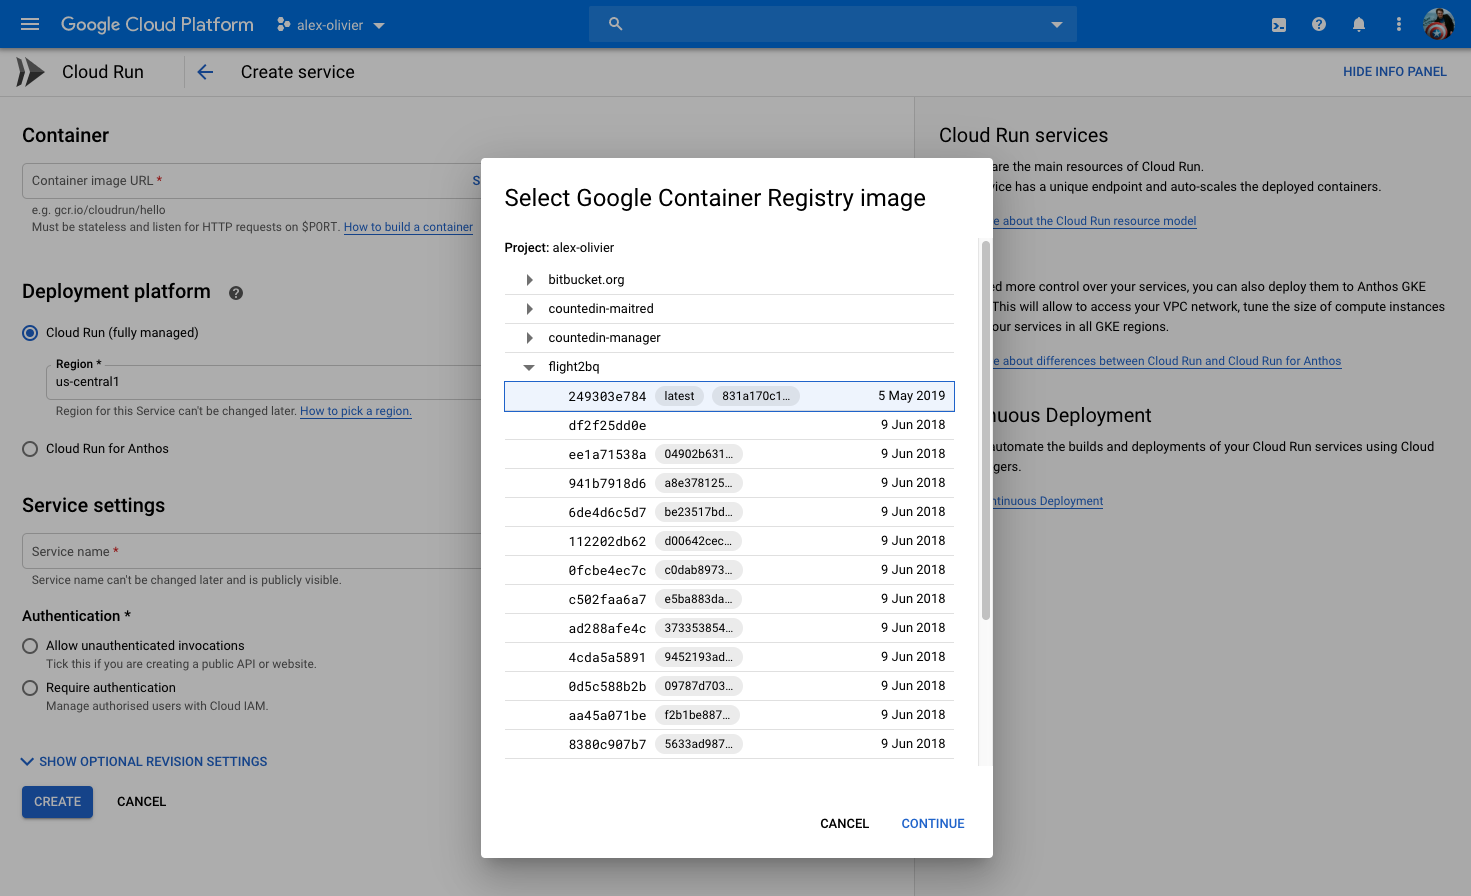Collapse the flight2bq image folder
Screen dimensions: 1471x896
[x=529, y=367]
